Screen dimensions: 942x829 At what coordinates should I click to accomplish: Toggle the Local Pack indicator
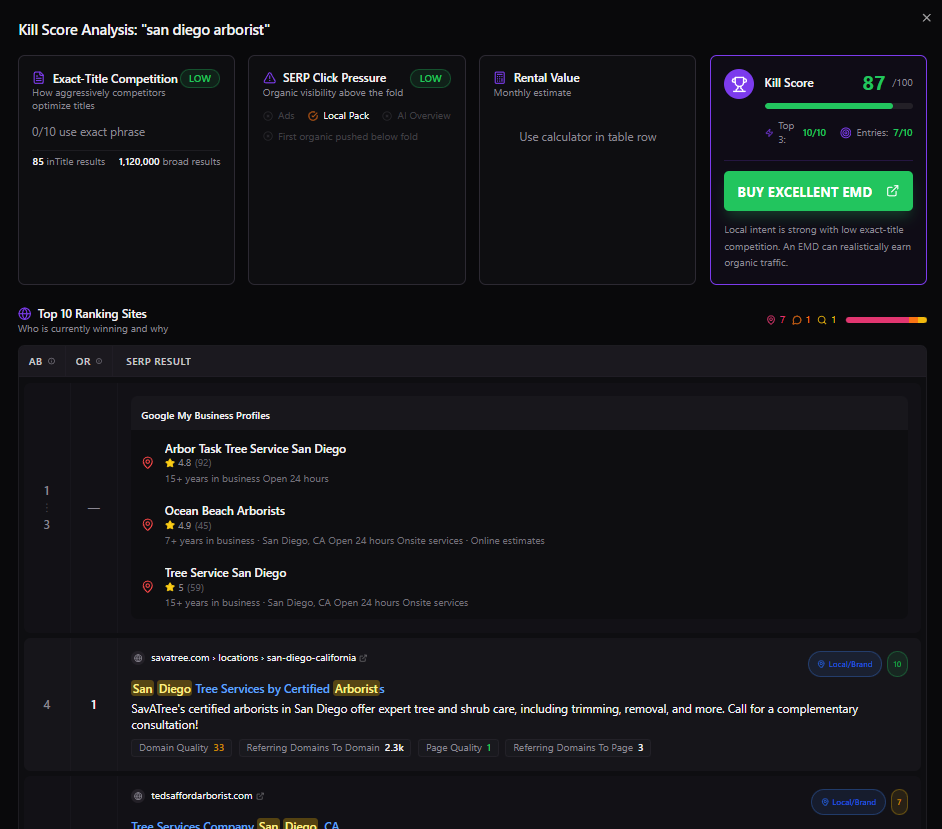[339, 116]
